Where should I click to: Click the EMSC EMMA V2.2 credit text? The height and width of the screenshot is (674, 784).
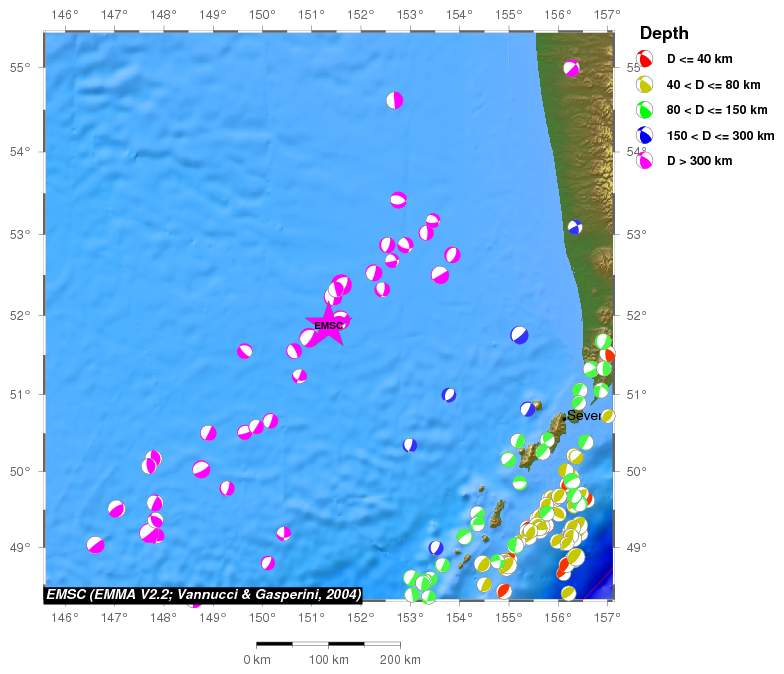point(203,594)
